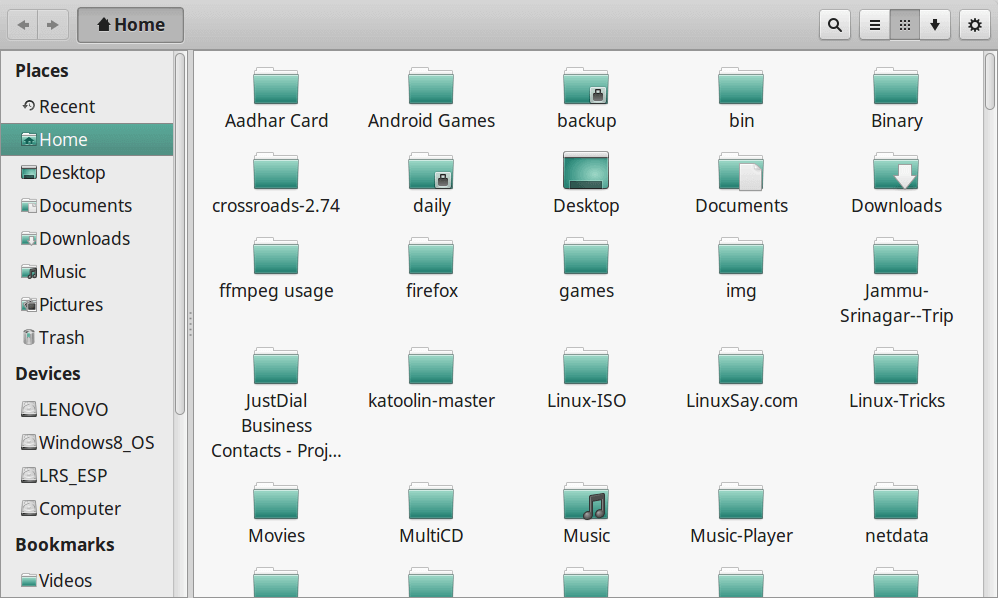
Task: Open Desktop from the sidebar
Action: tap(87, 172)
